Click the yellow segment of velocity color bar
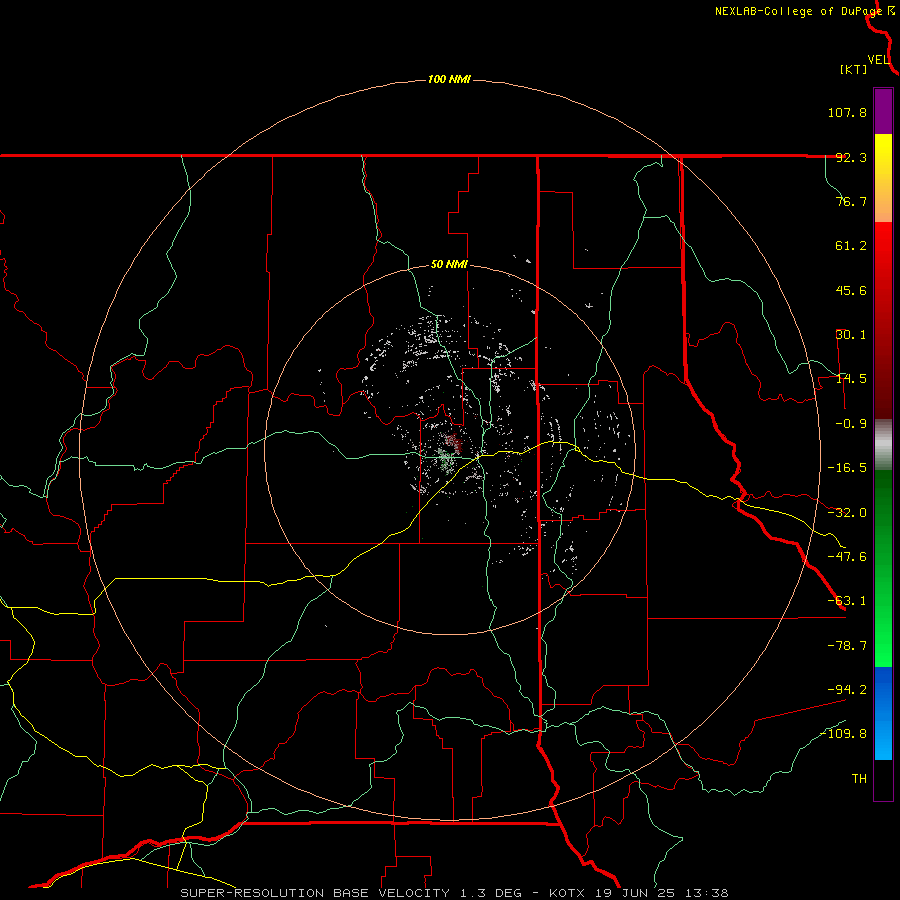The image size is (900, 900). pyautogui.click(x=883, y=177)
